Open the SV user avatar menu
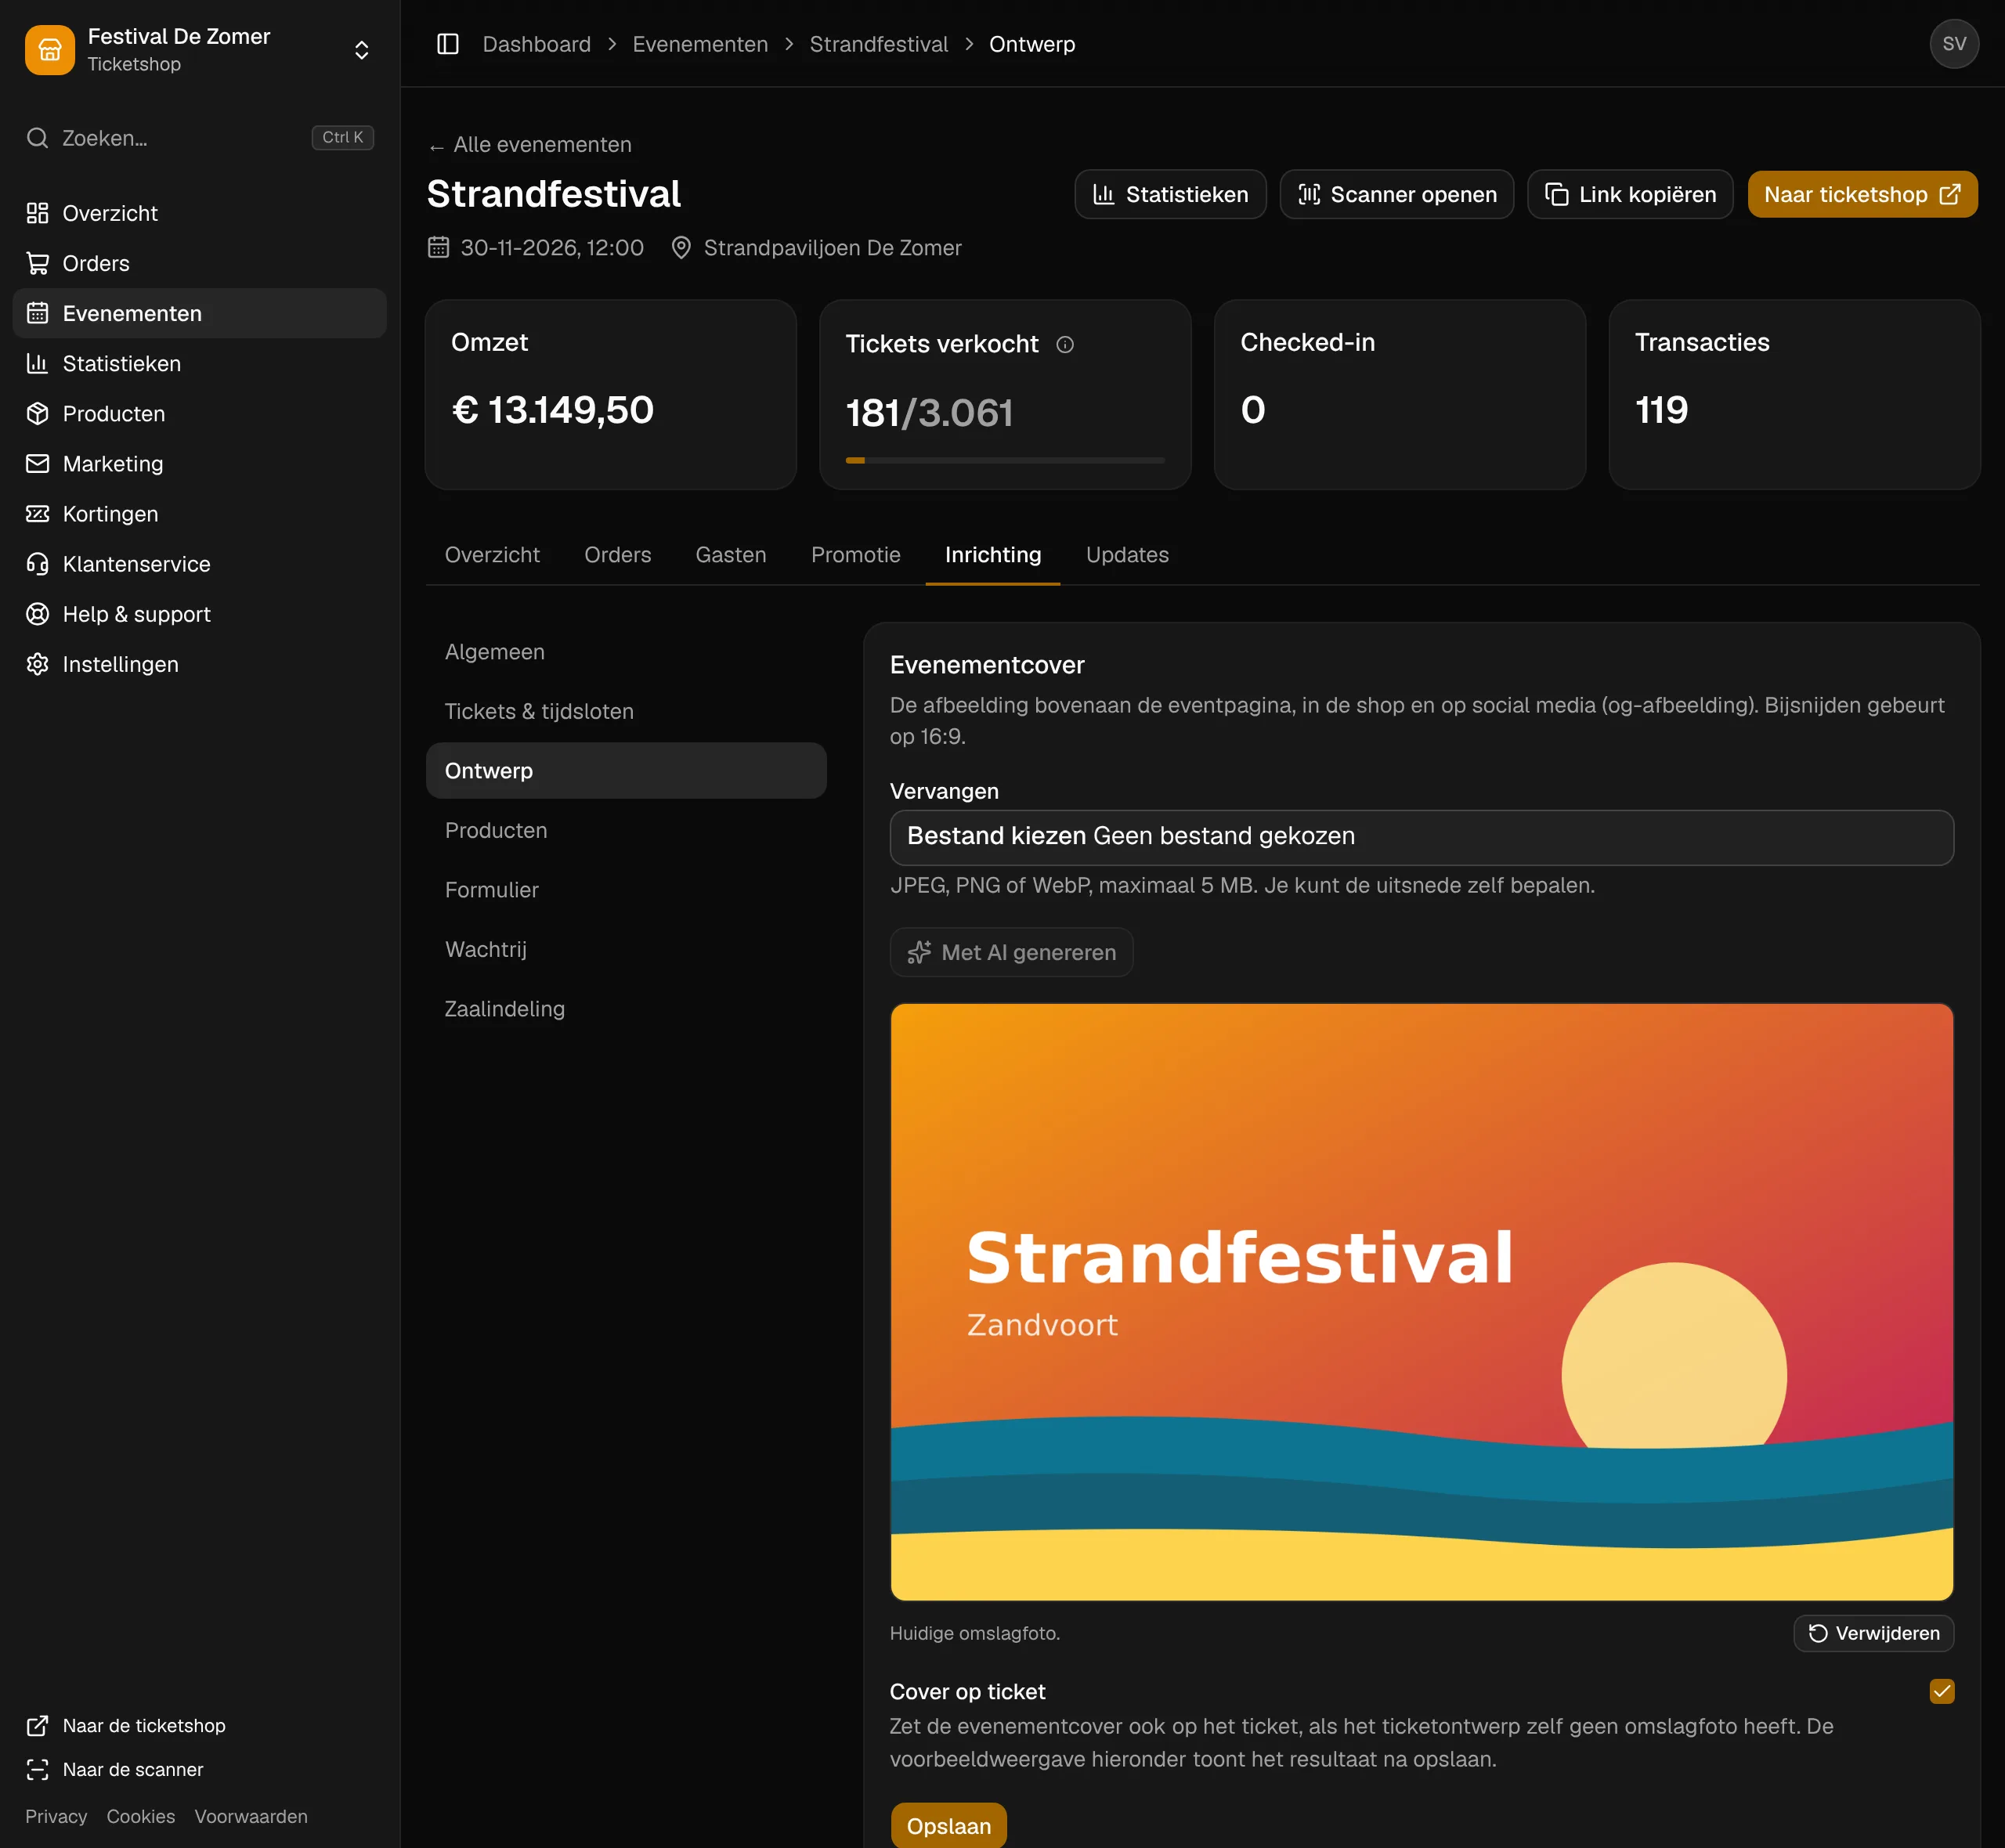The width and height of the screenshot is (2005, 1848). click(x=1954, y=44)
